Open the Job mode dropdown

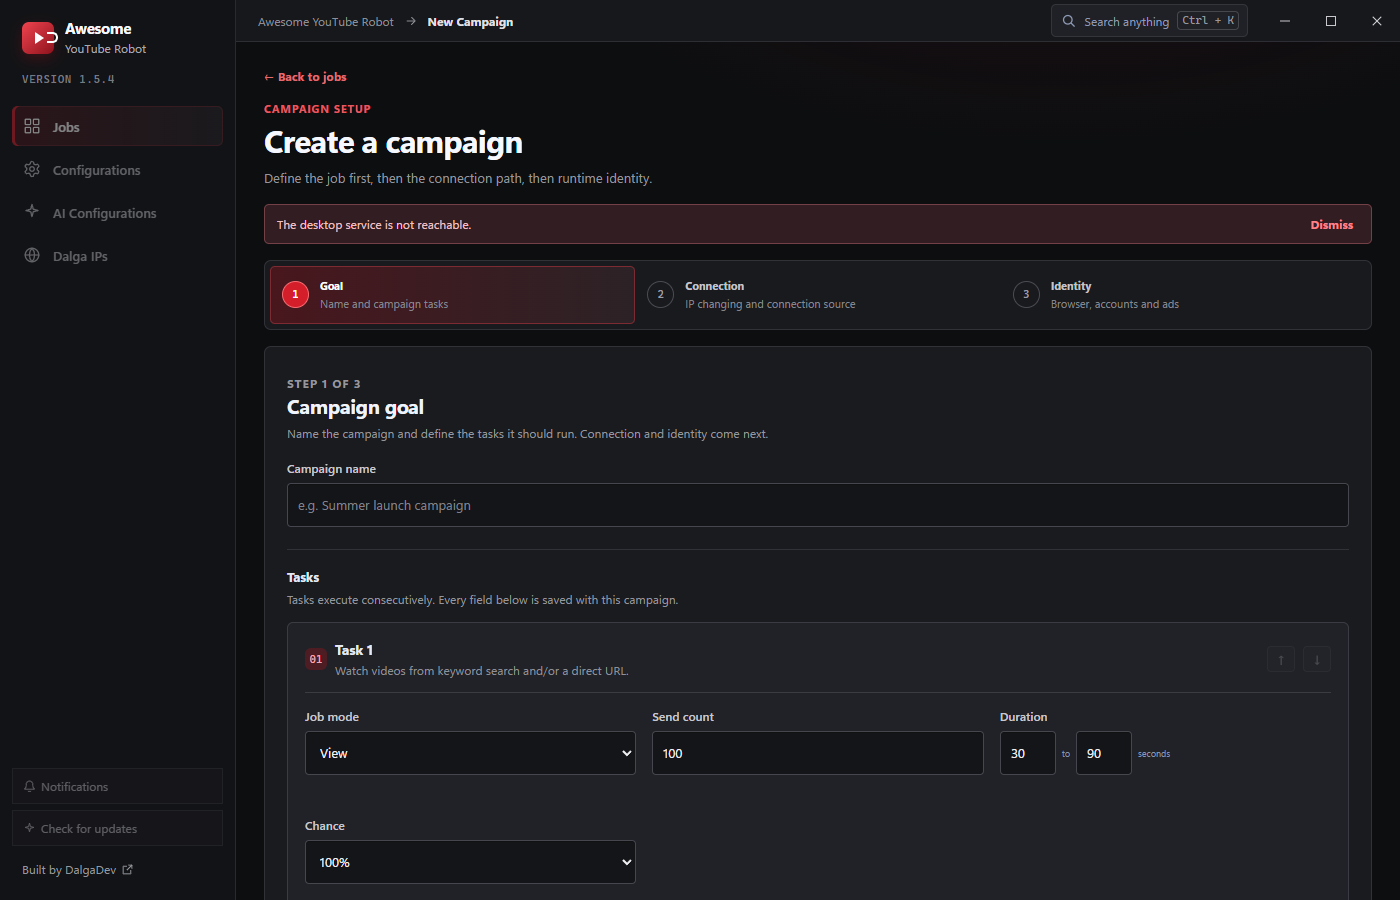click(x=470, y=753)
